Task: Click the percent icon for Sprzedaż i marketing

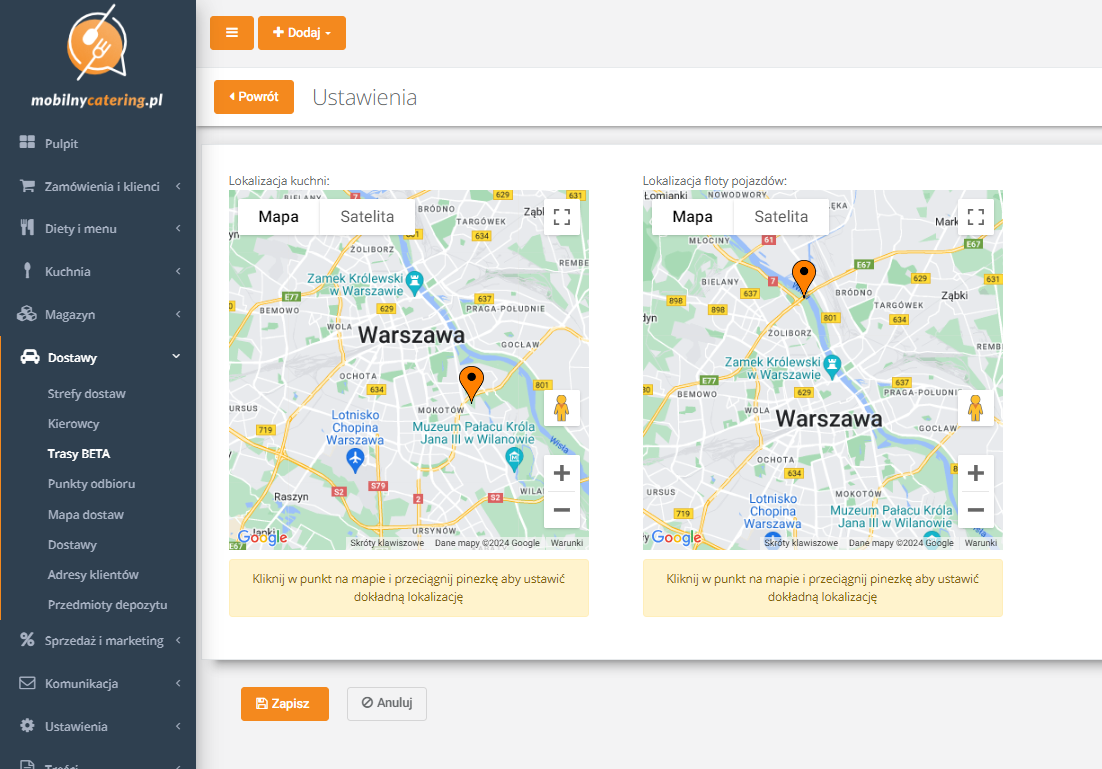Action: (27, 640)
